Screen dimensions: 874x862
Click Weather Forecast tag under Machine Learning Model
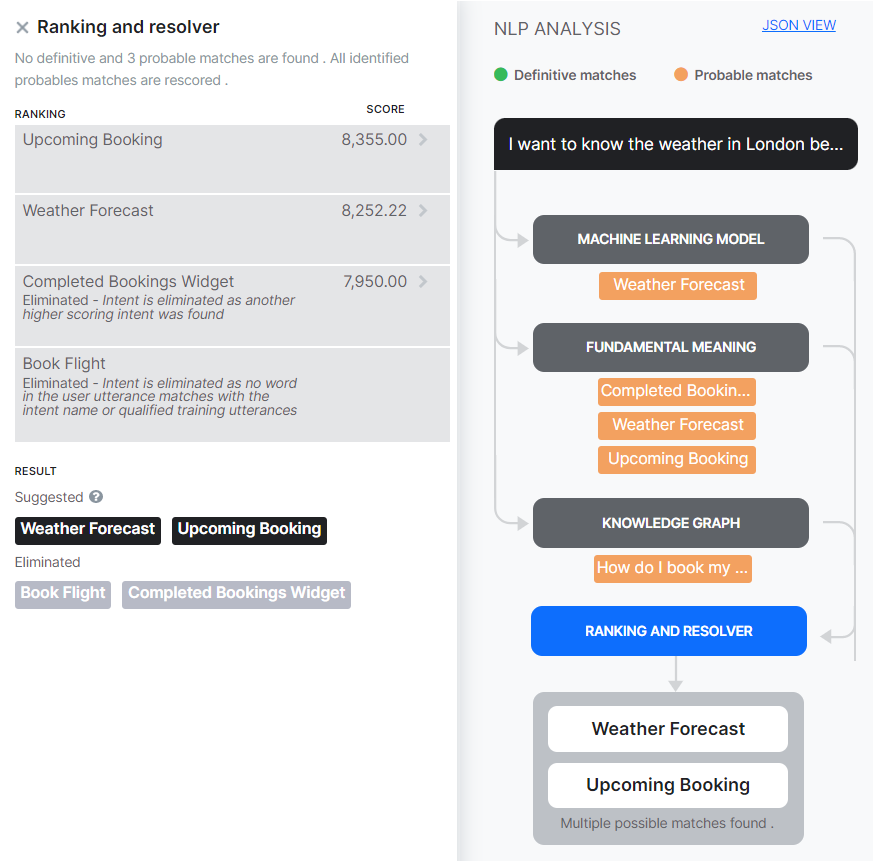[678, 285]
